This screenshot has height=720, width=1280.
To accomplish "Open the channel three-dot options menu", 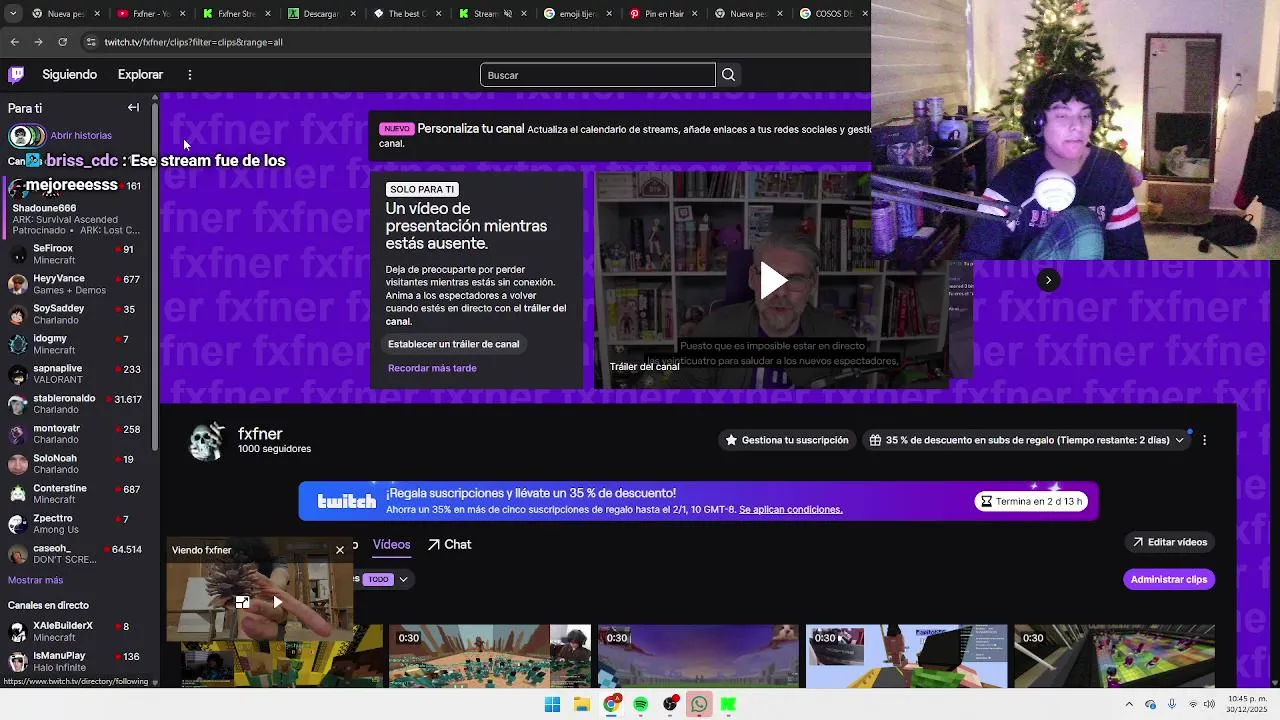I will click(1204, 440).
